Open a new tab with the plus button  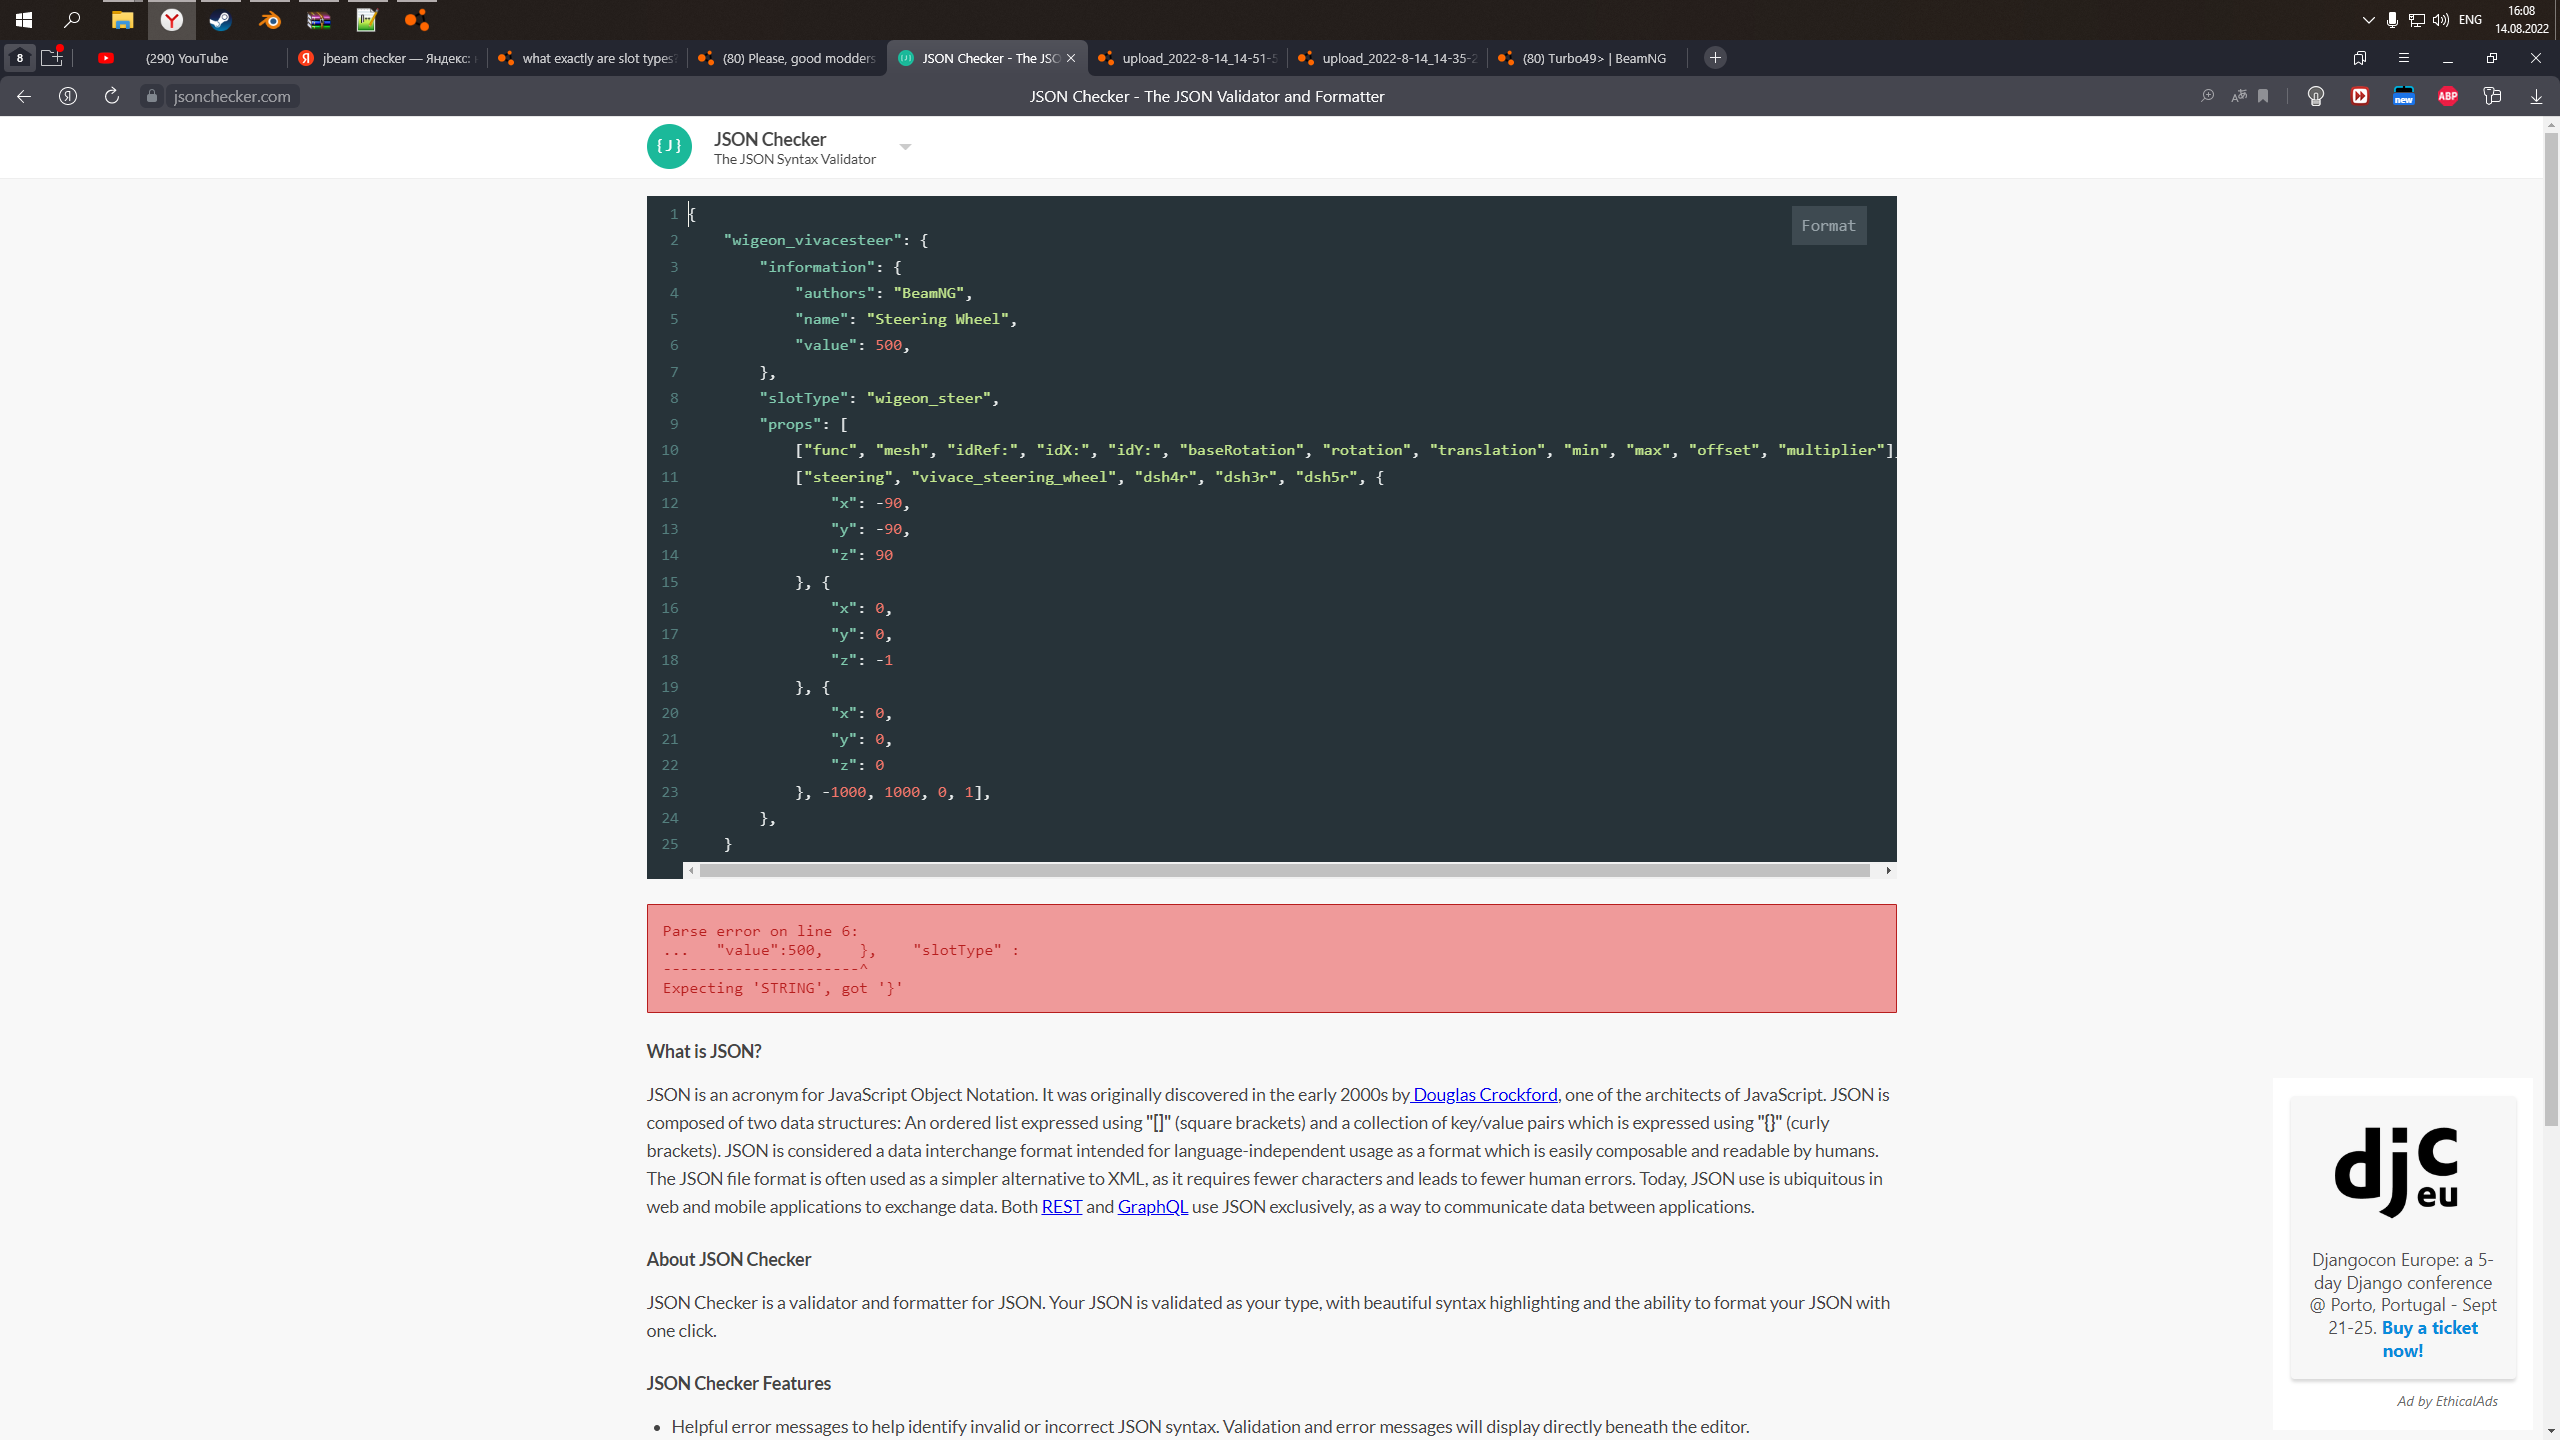coord(1715,58)
